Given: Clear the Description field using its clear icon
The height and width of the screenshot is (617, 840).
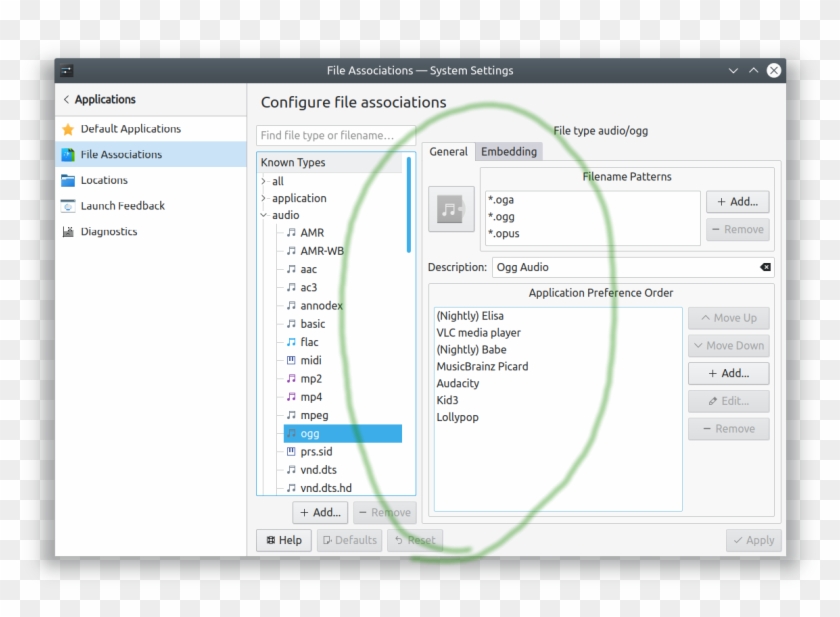Looking at the screenshot, I should pyautogui.click(x=765, y=266).
